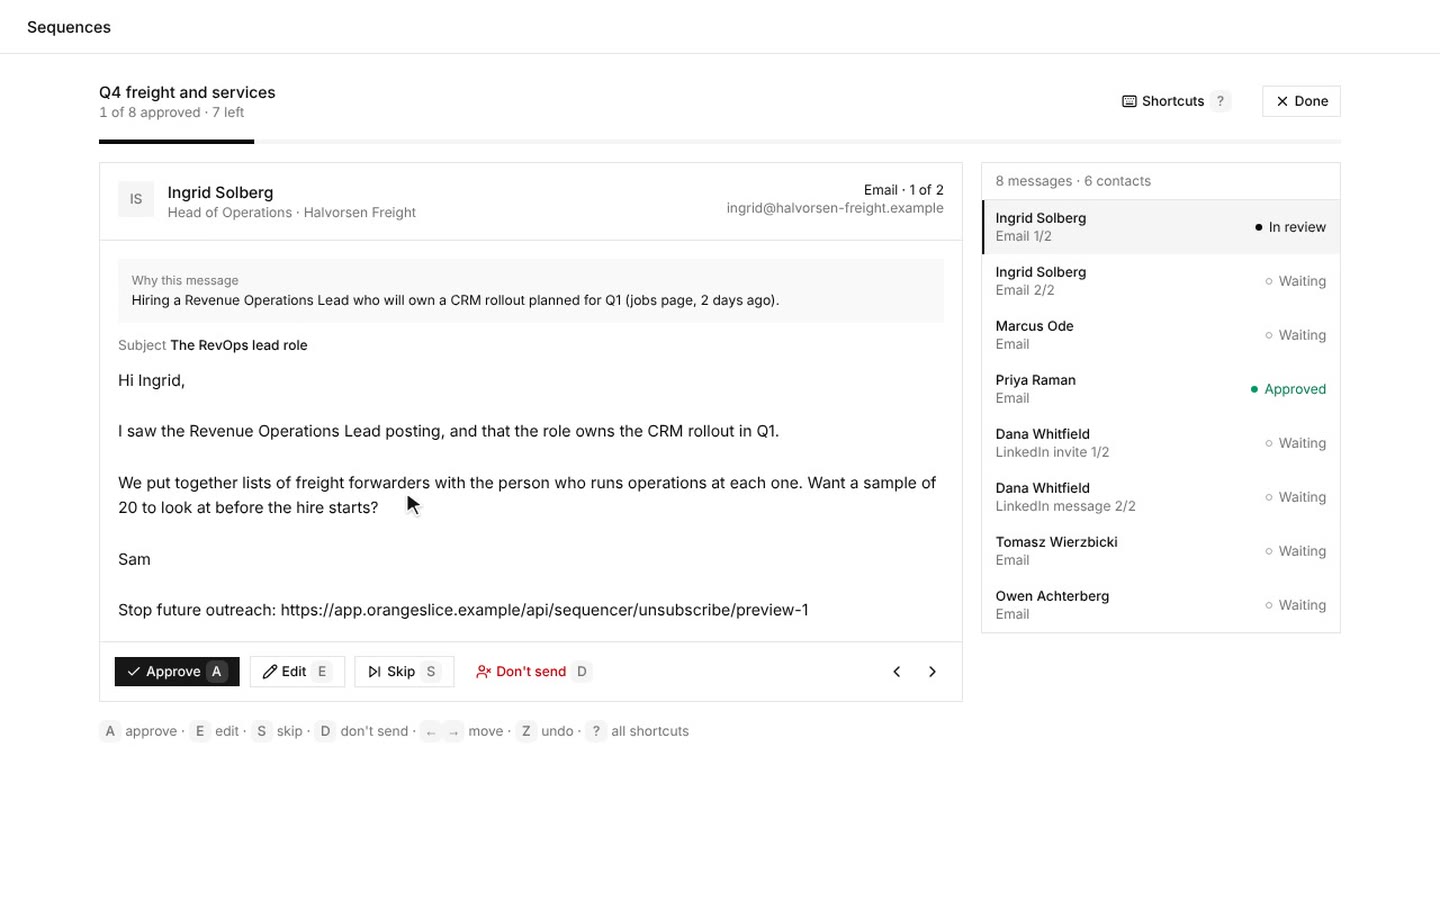1440x900 pixels.
Task: Click the Email · 1 of 2 label
Action: click(904, 190)
